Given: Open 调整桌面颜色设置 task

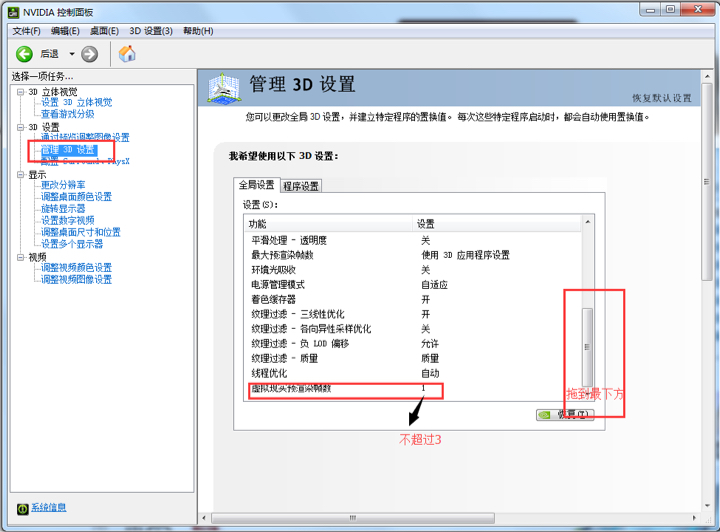Looking at the screenshot, I should [x=76, y=196].
